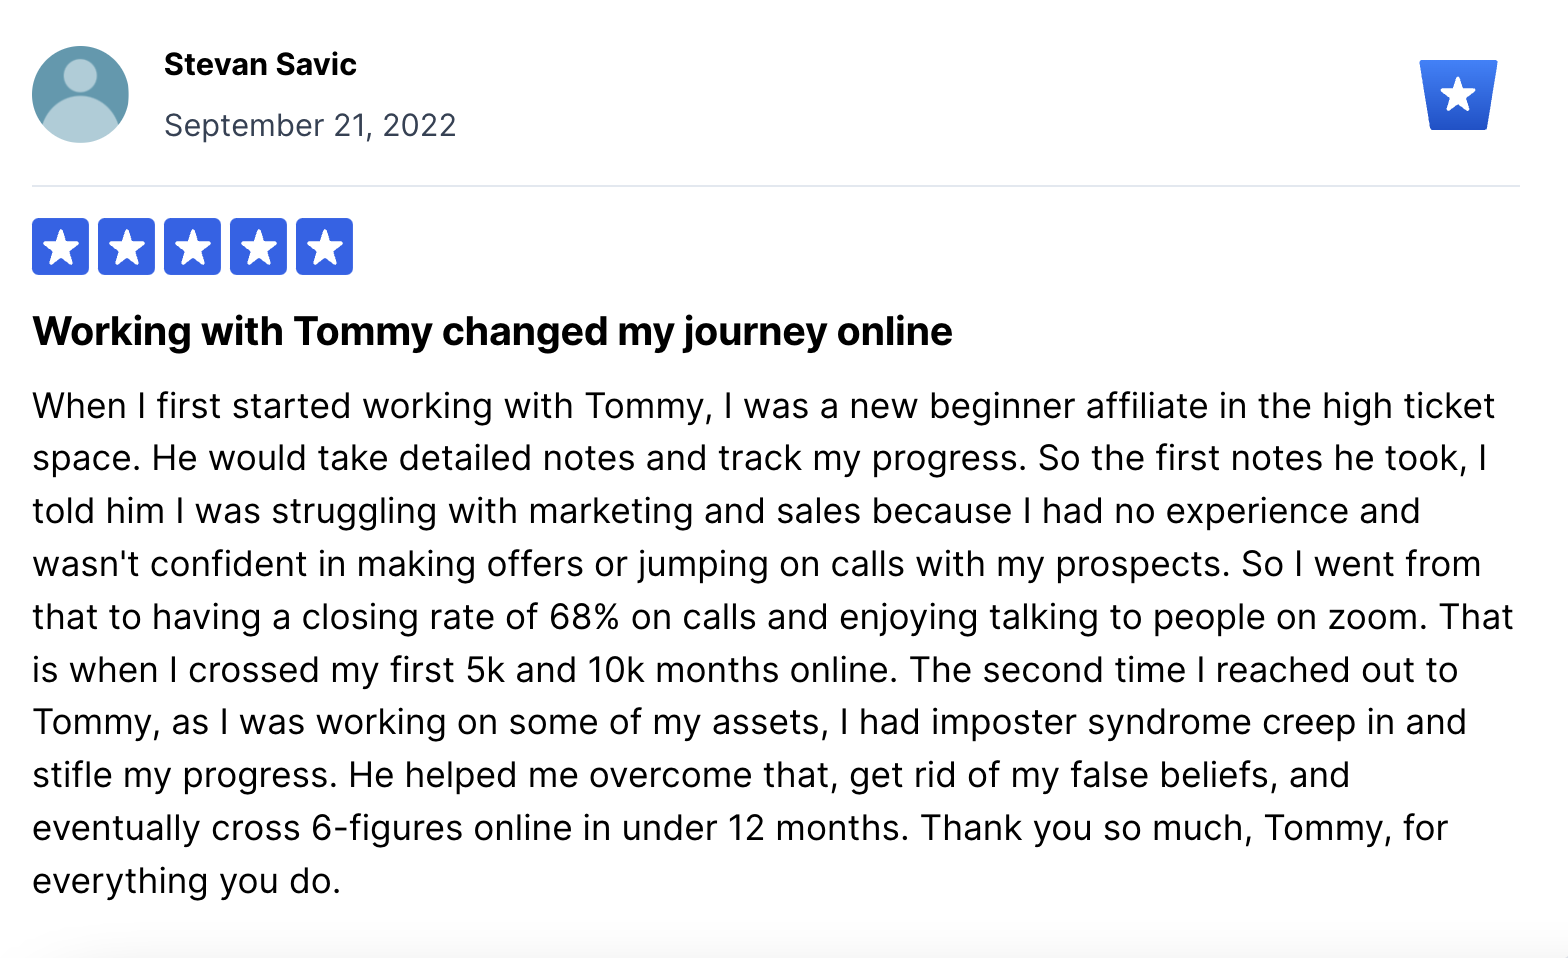Image resolution: width=1568 pixels, height=958 pixels.
Task: Click the first line mentioning high ticket space
Action: (x=763, y=406)
